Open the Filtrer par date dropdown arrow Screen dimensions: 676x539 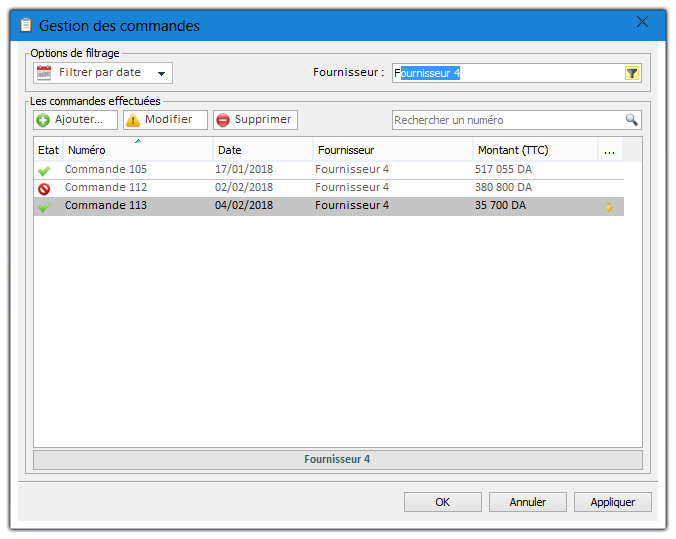click(161, 74)
